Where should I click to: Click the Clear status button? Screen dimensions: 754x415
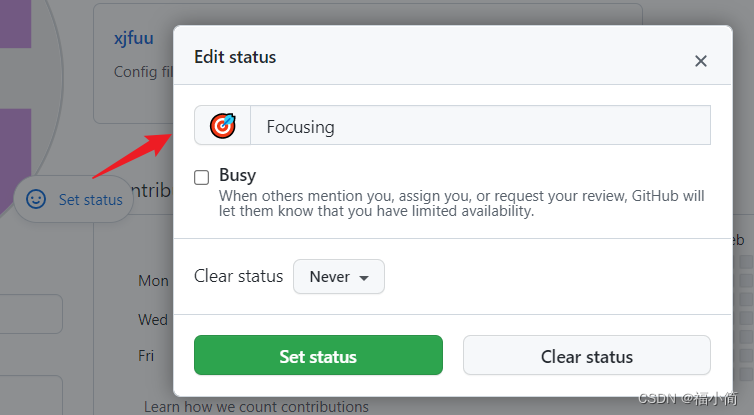coord(587,355)
